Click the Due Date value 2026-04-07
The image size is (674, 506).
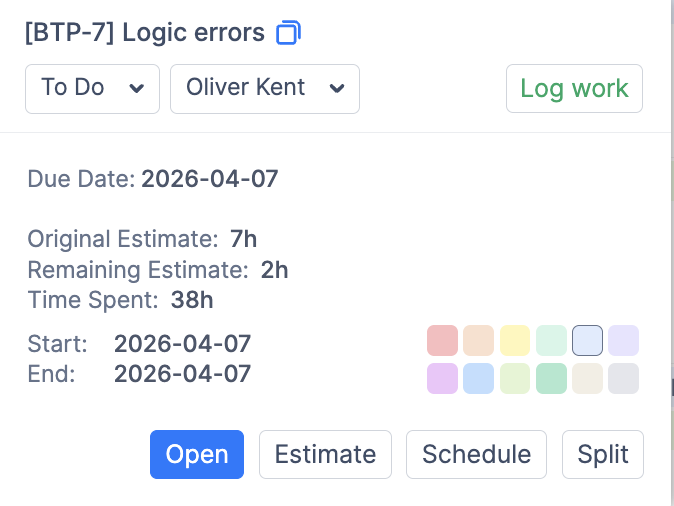(209, 180)
